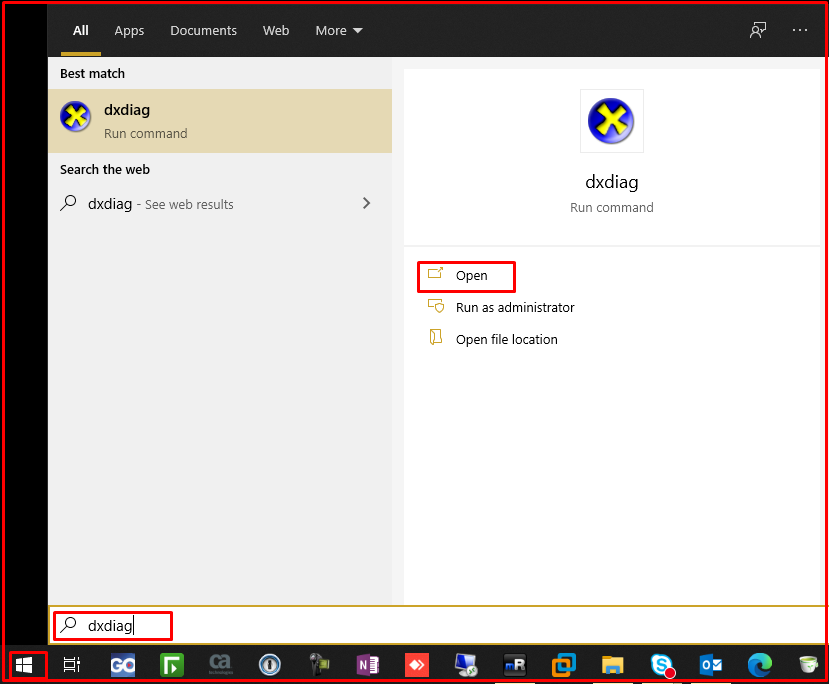Switch to the Web search tab
The width and height of the screenshot is (829, 684).
pos(276,31)
